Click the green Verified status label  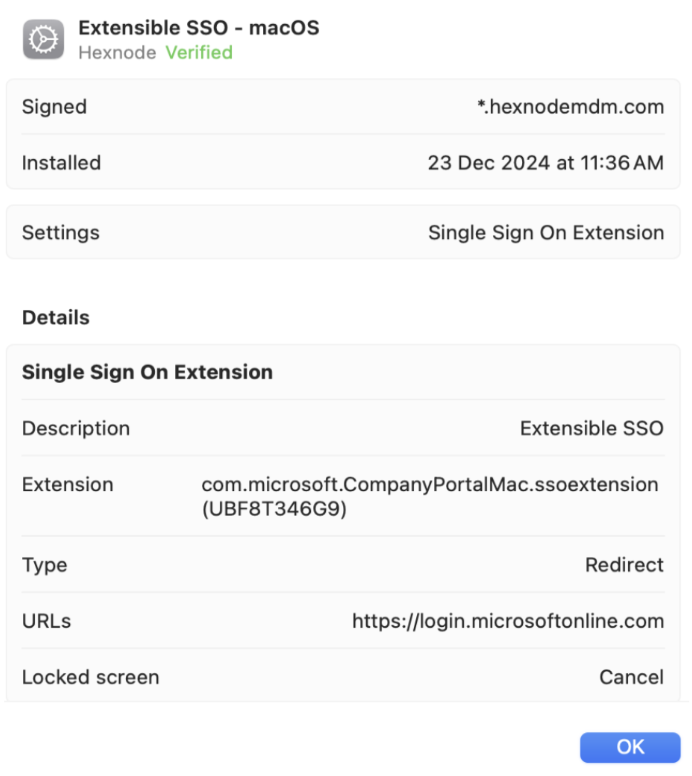199,52
